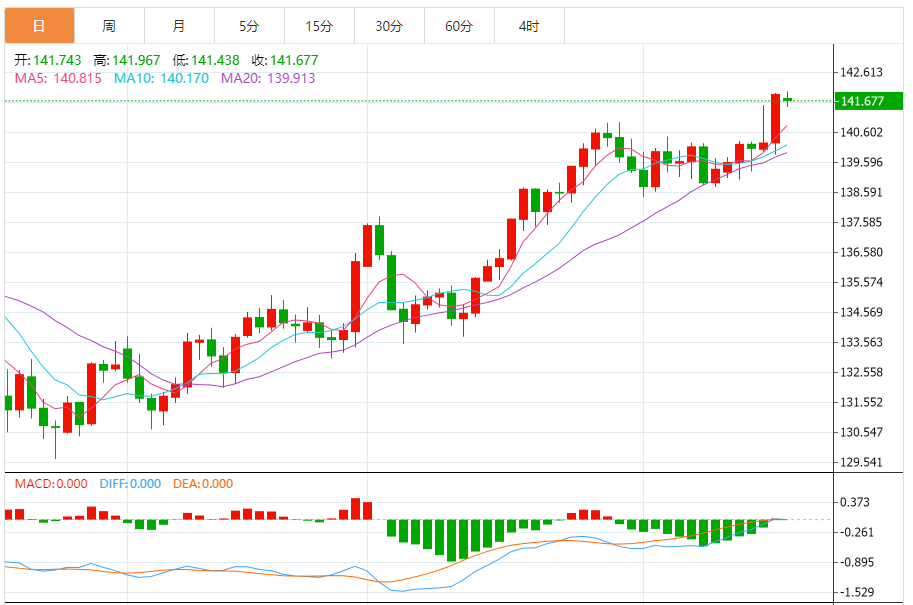Click the 135.574 price axis label

coord(861,282)
